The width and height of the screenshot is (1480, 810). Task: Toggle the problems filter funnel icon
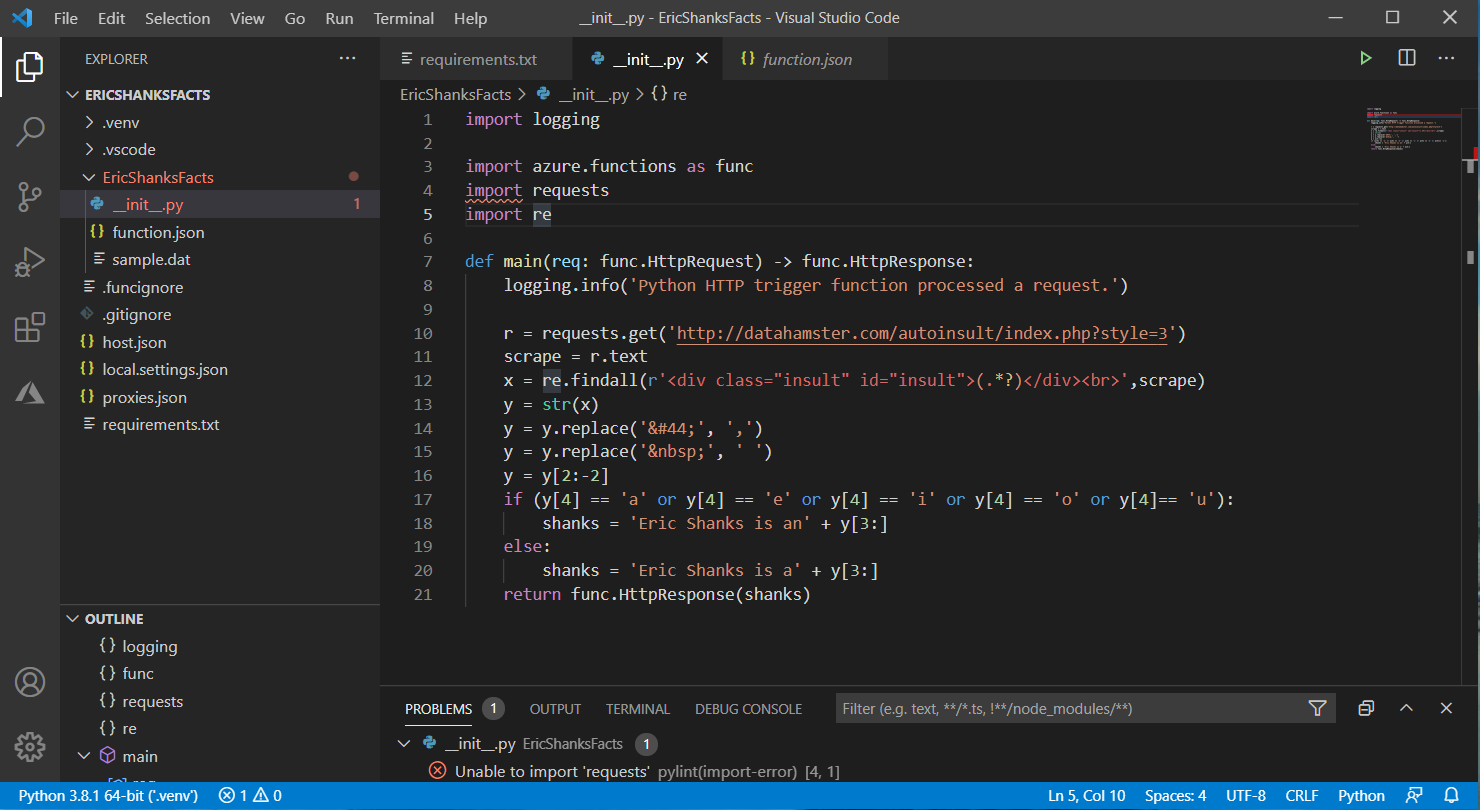(1317, 709)
